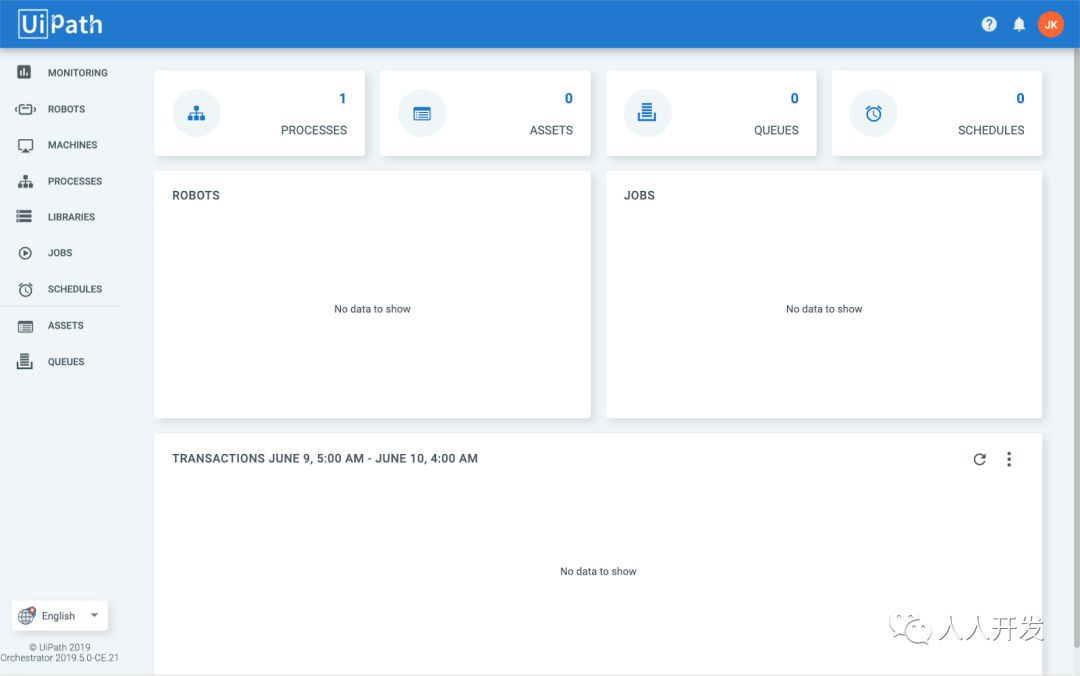1080x676 pixels.
Task: Click the Transactions date range heading
Action: pos(325,459)
